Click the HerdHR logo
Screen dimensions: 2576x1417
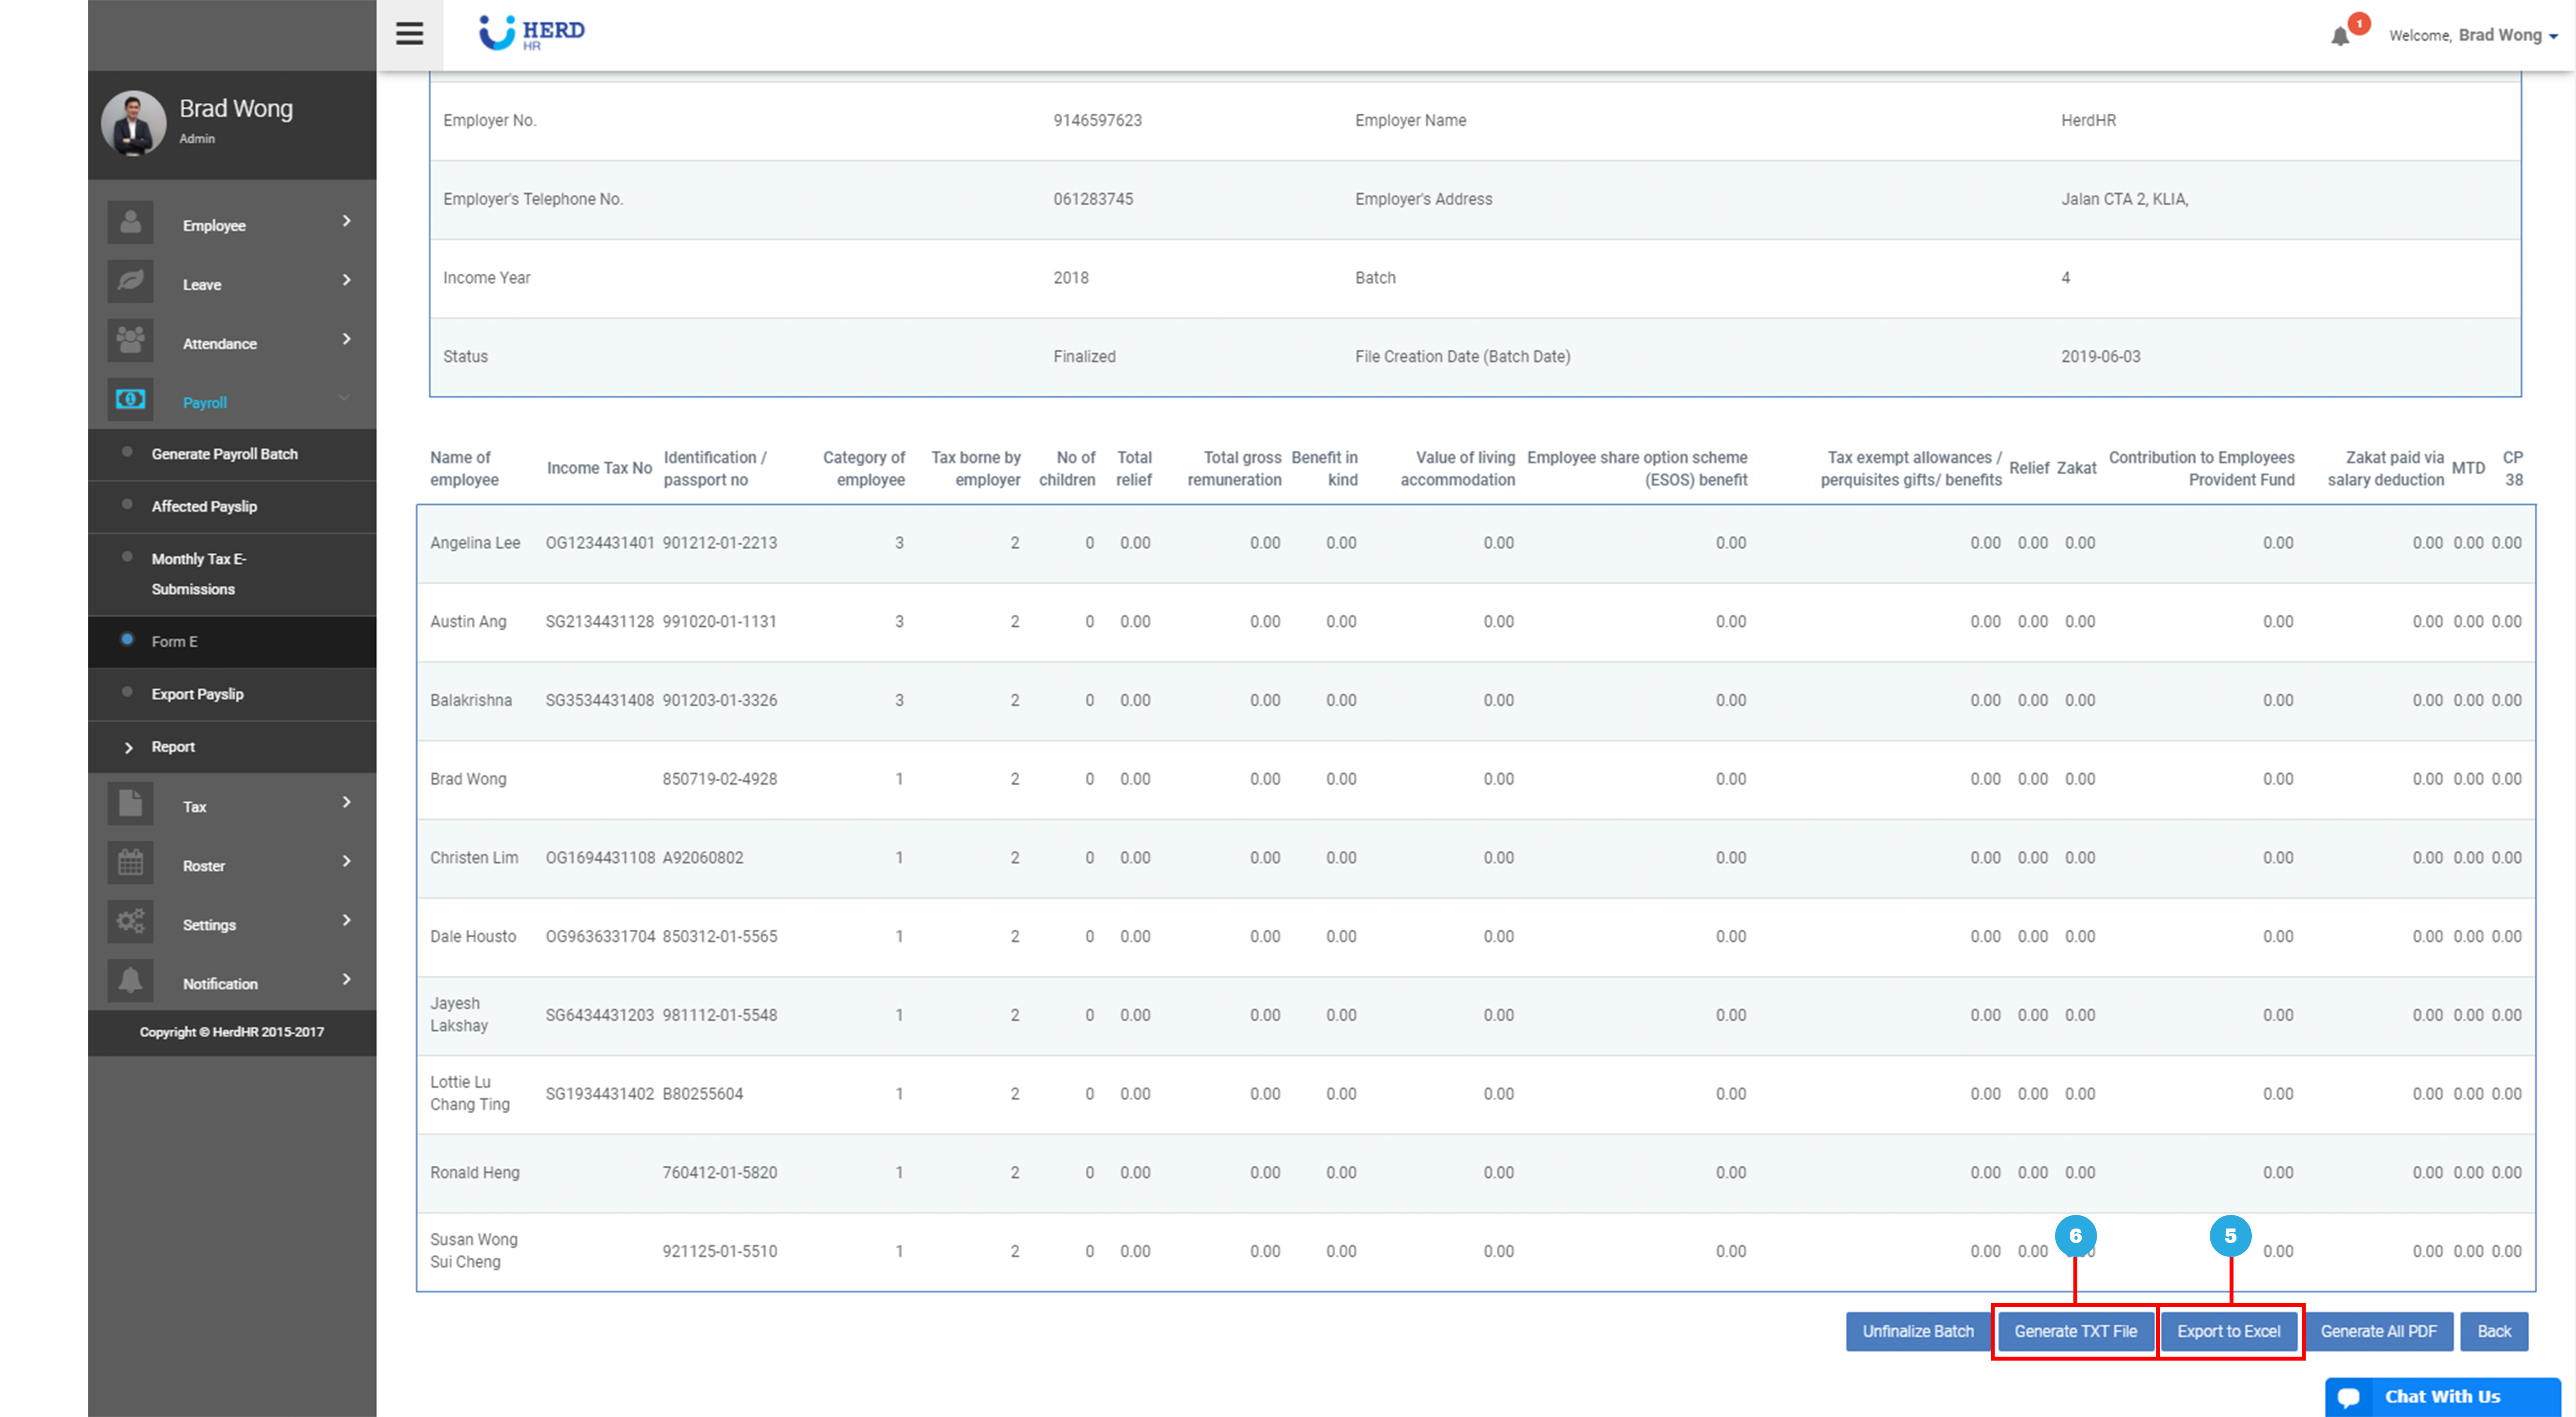(532, 33)
